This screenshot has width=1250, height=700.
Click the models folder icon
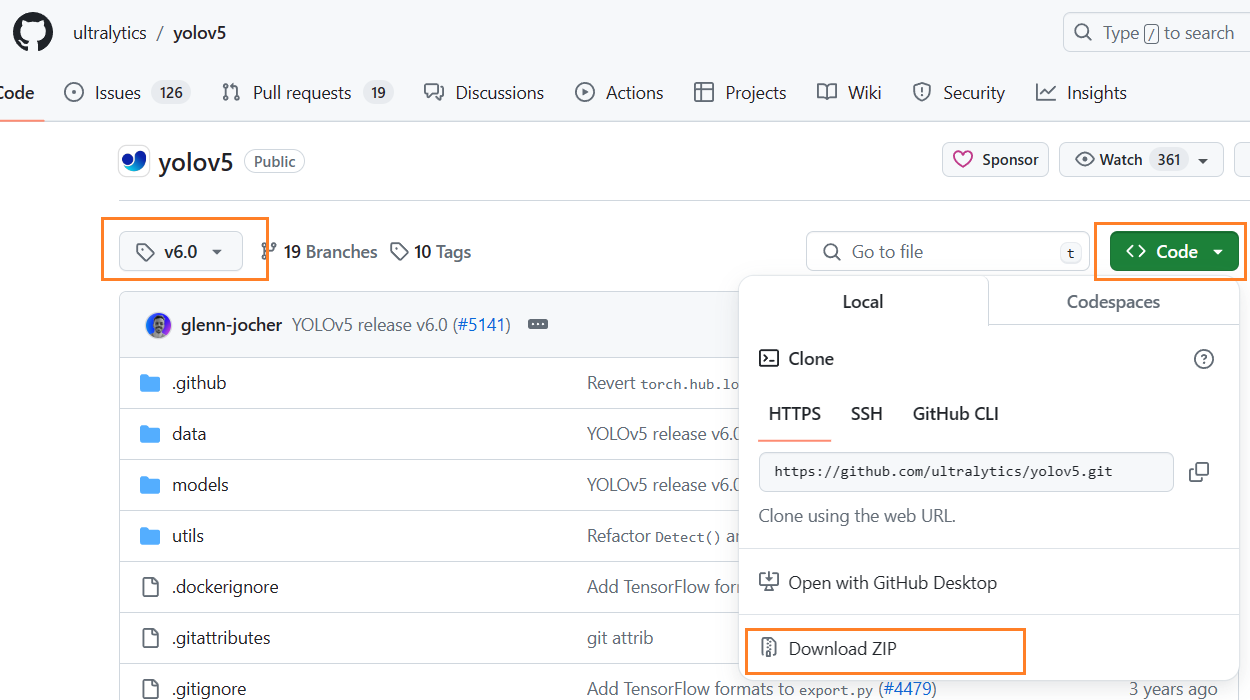(x=150, y=485)
